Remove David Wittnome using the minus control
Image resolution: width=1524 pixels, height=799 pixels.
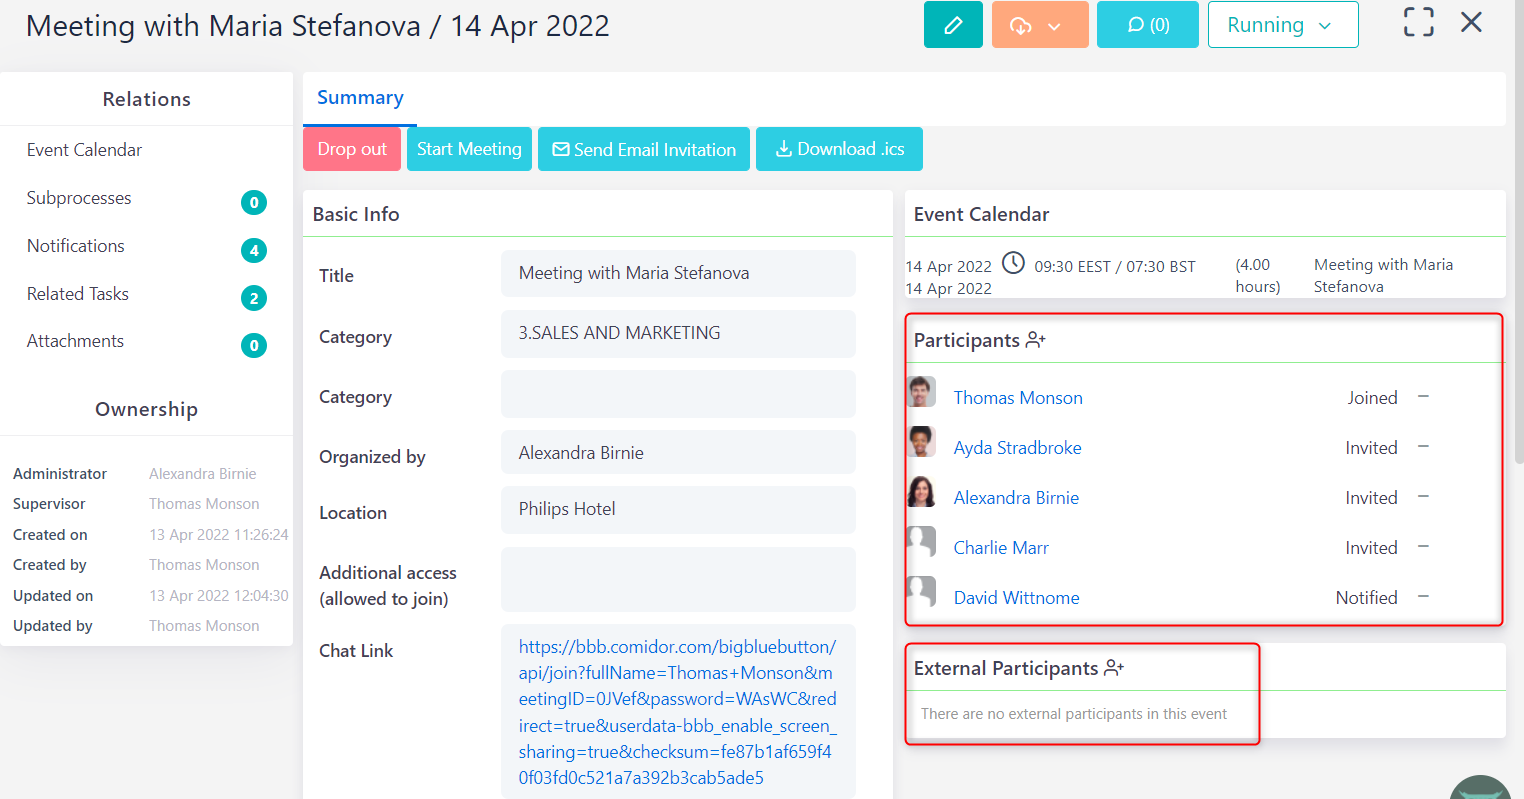1423,596
